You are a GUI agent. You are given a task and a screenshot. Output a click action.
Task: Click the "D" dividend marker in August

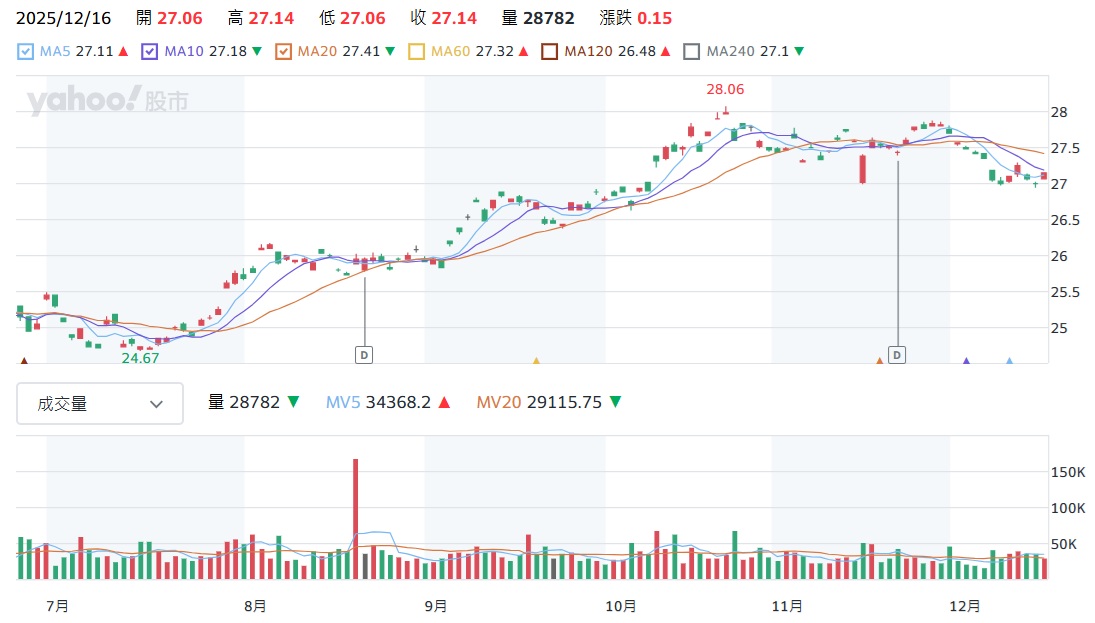point(364,354)
